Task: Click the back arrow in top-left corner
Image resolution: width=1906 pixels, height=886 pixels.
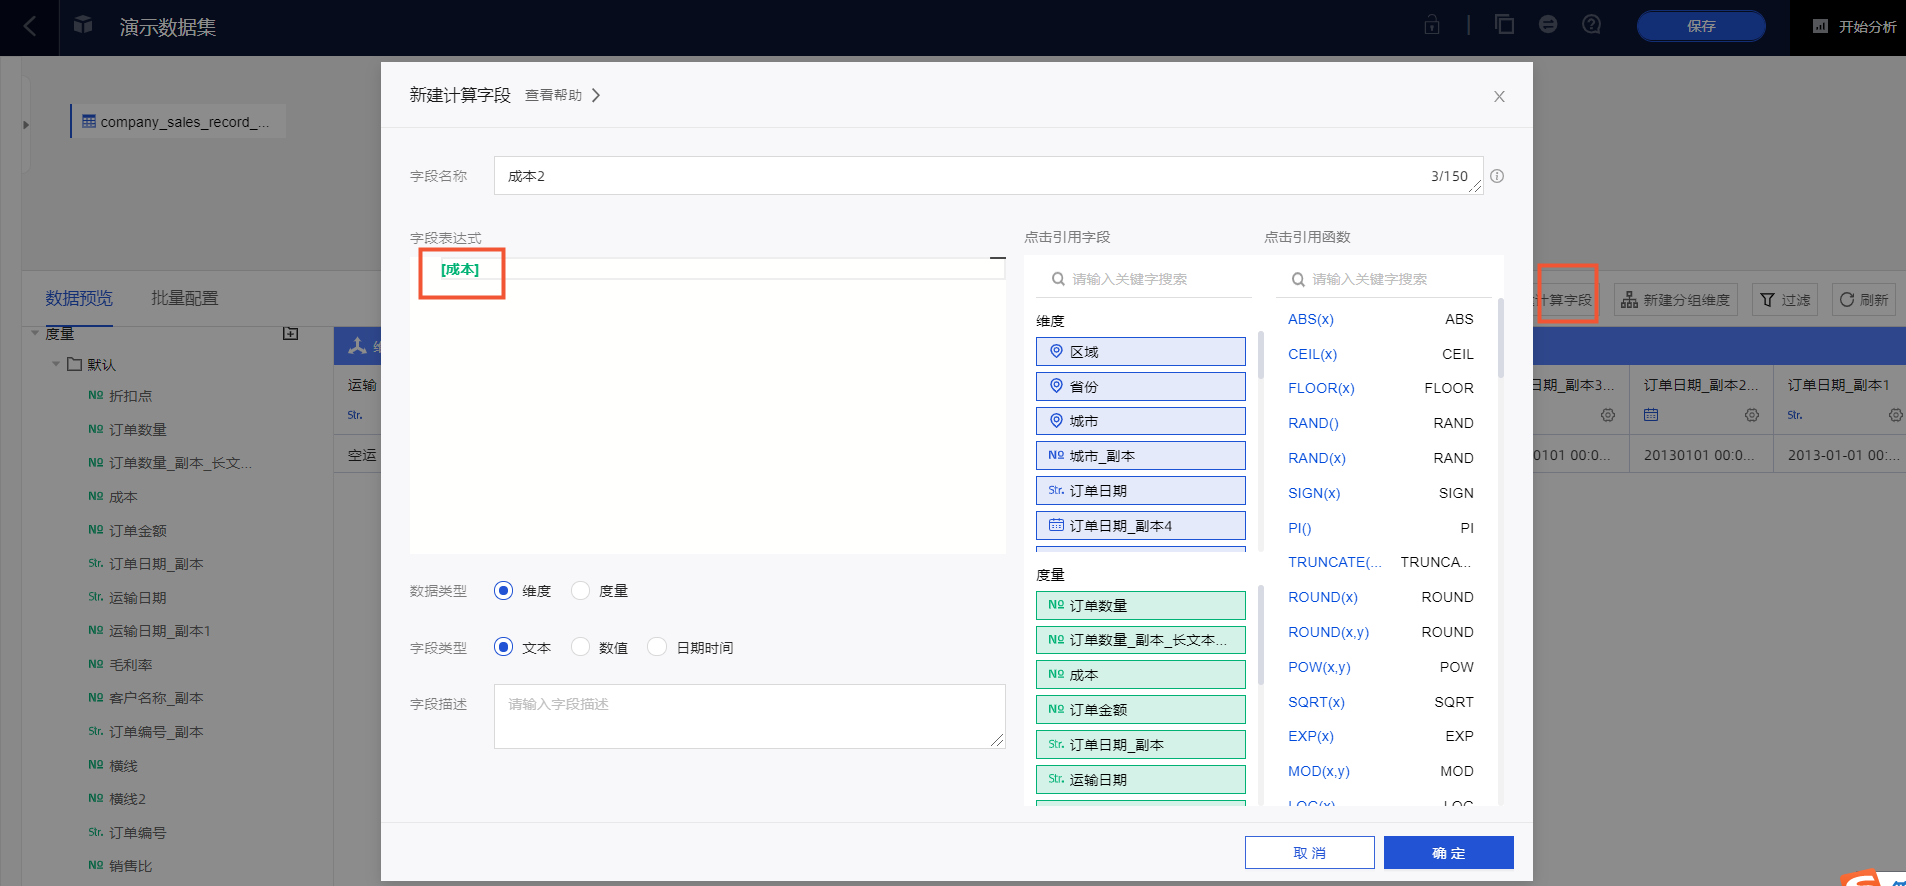Action: (x=30, y=27)
